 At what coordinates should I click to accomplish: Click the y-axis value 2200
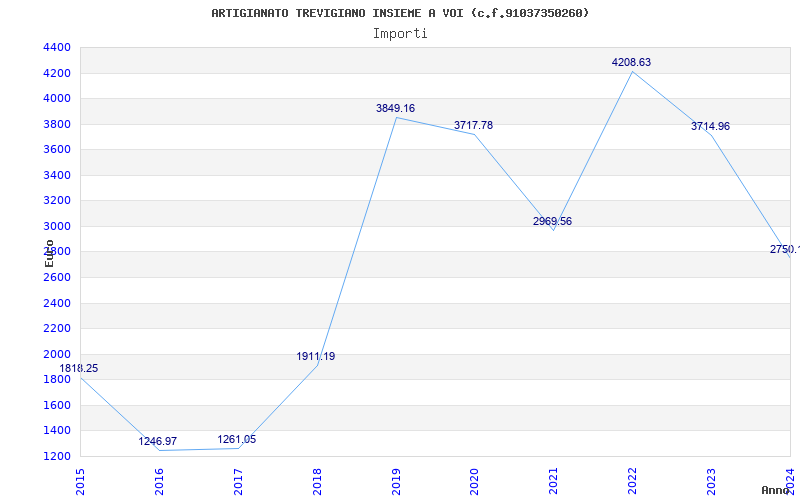(57, 329)
